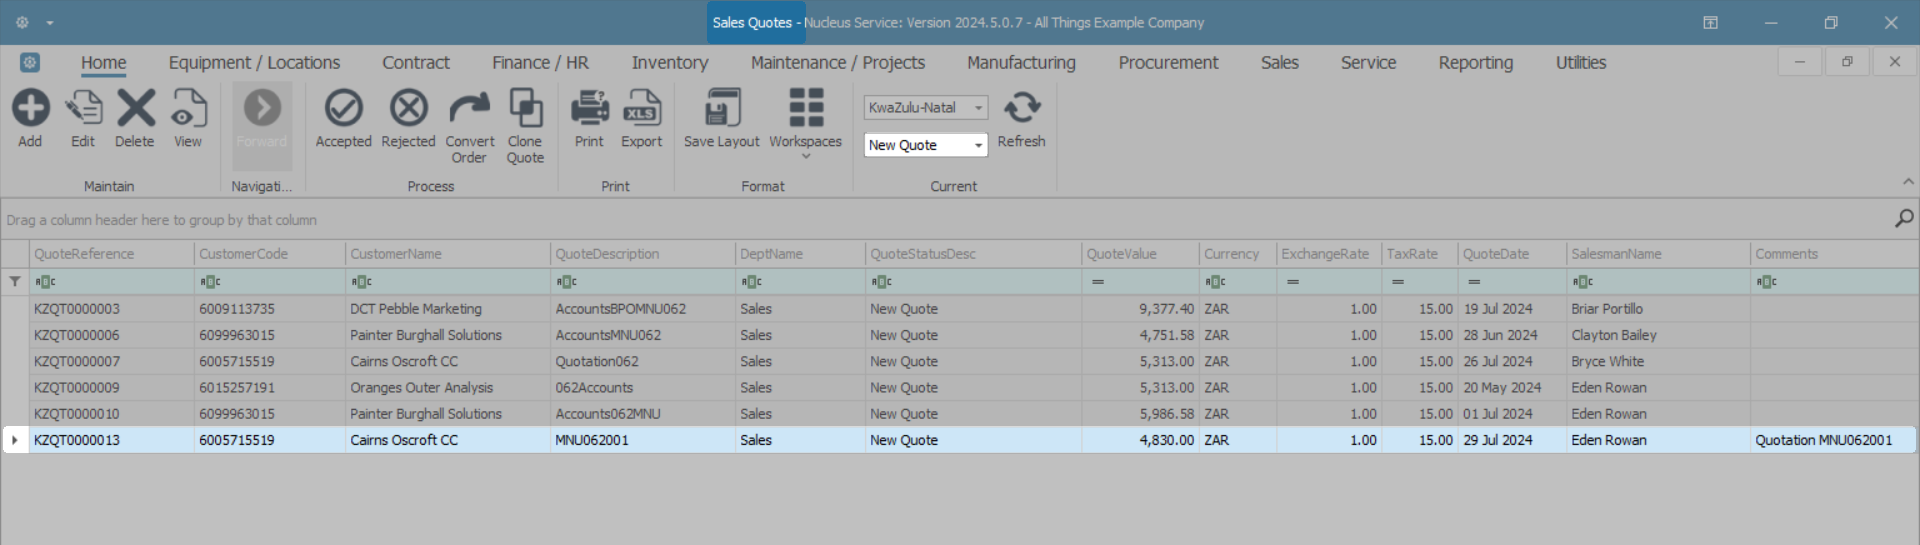Viewport: 1920px width, 545px height.
Task: Click the Add quote icon
Action: pos(30,109)
